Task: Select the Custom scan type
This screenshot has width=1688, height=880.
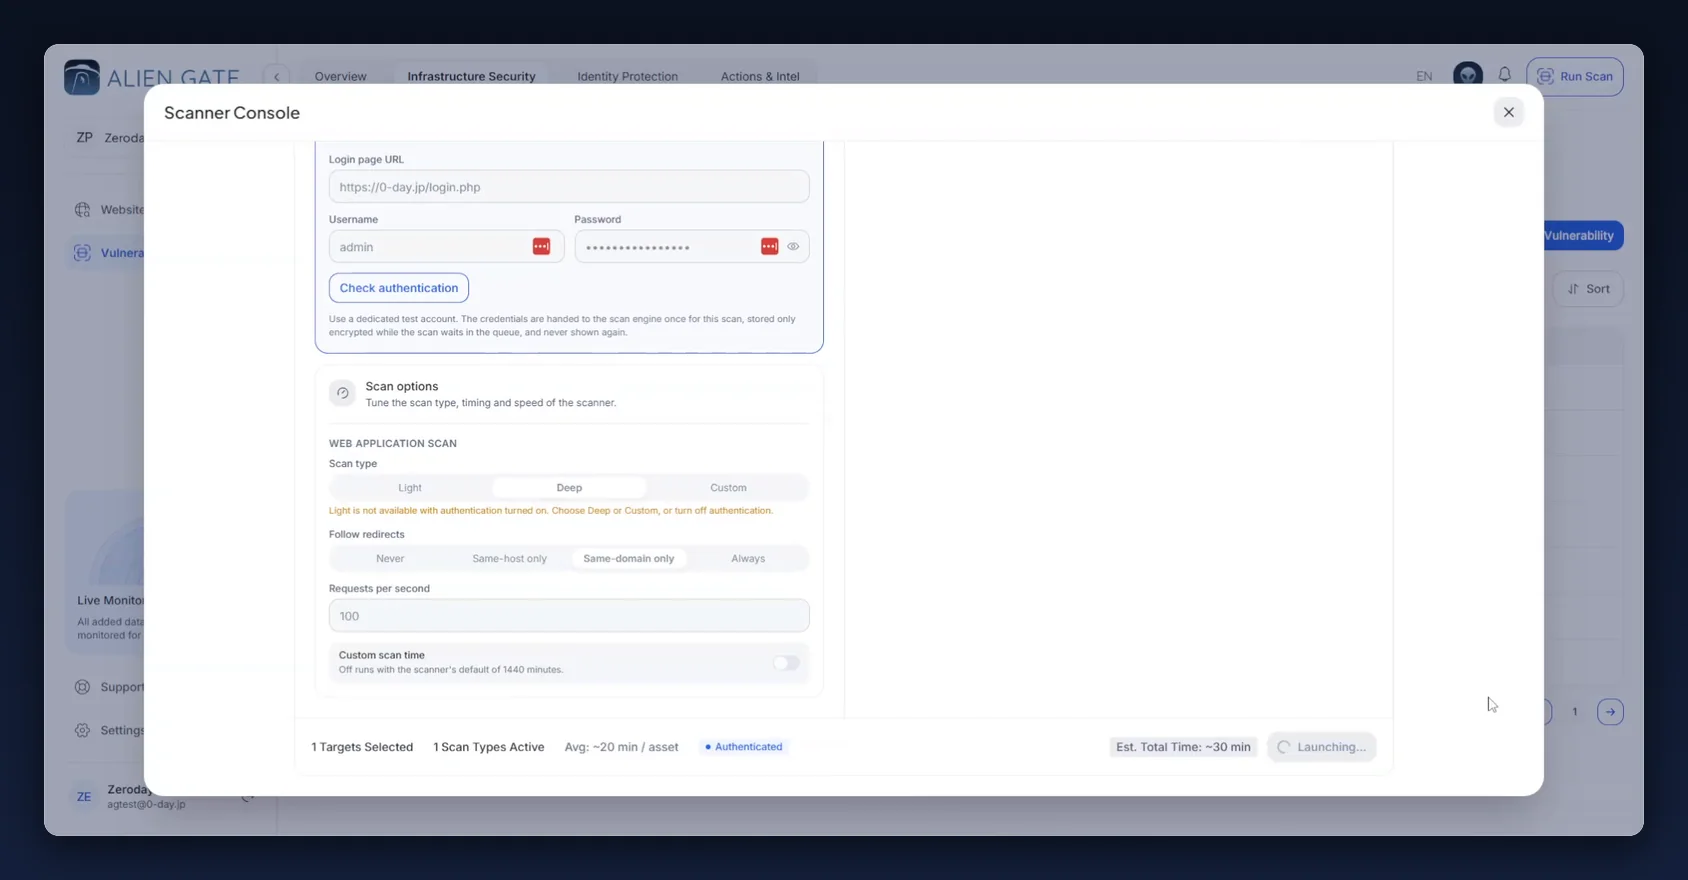Action: point(728,488)
